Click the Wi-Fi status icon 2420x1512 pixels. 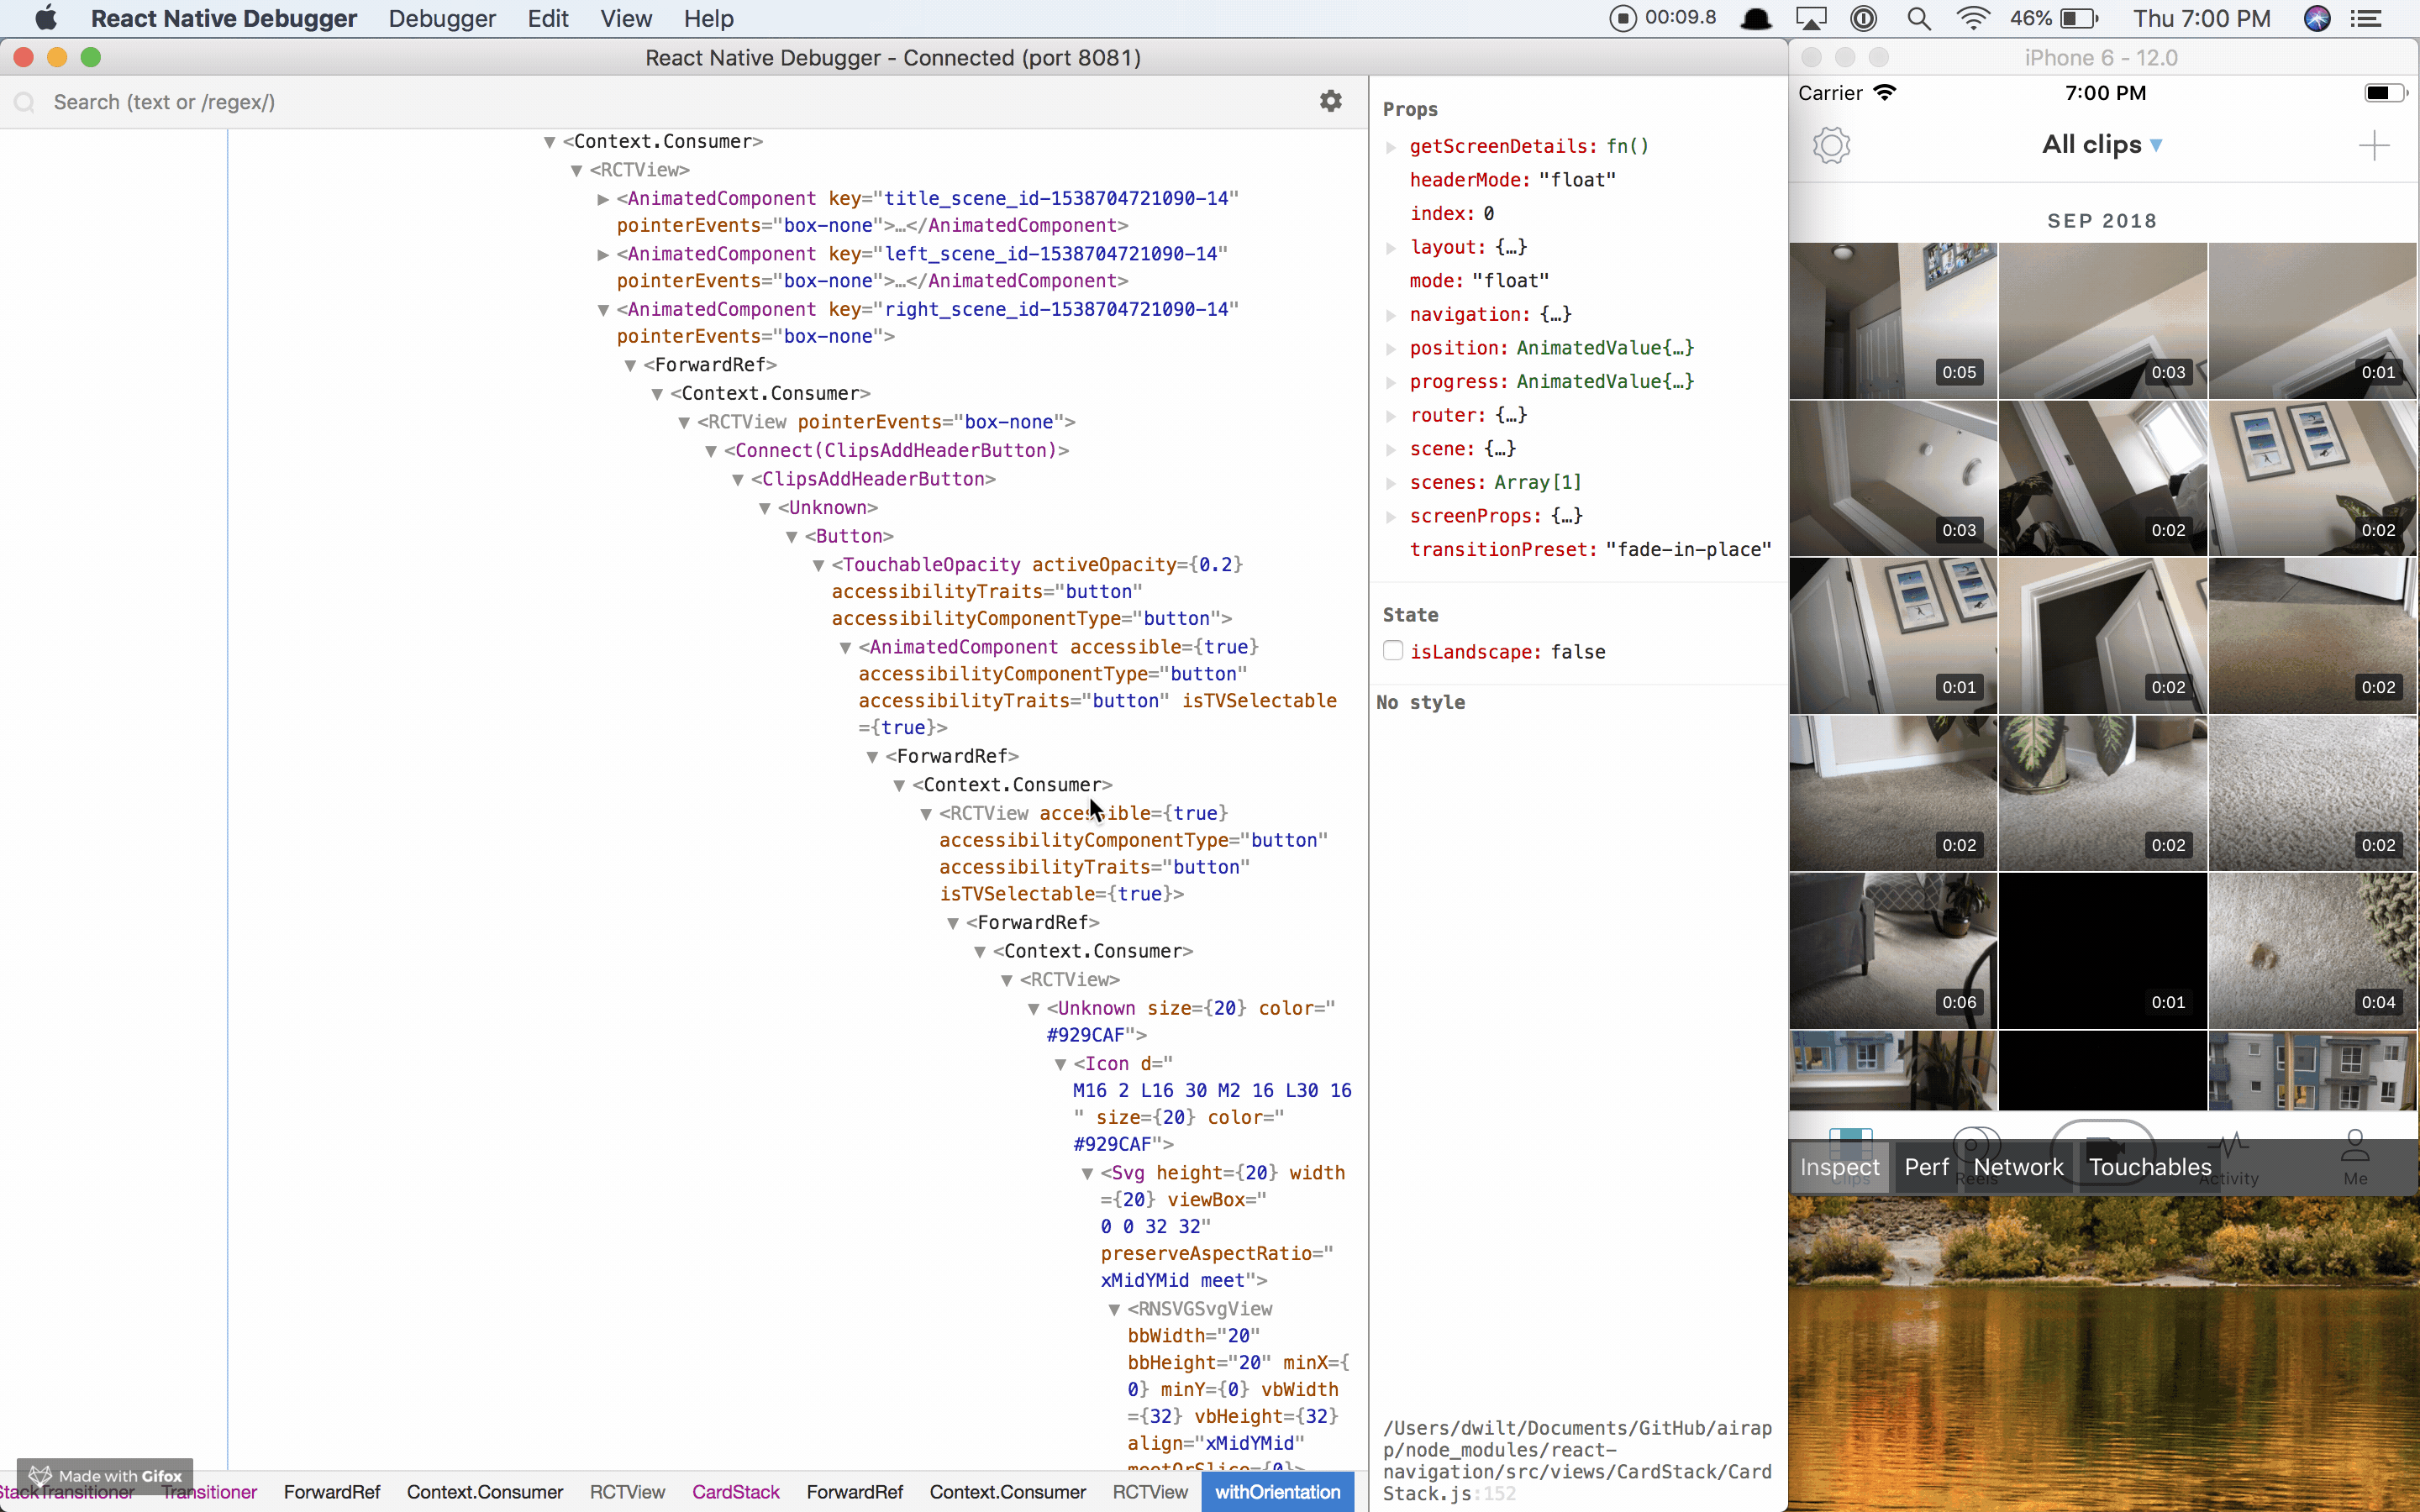point(1971,18)
